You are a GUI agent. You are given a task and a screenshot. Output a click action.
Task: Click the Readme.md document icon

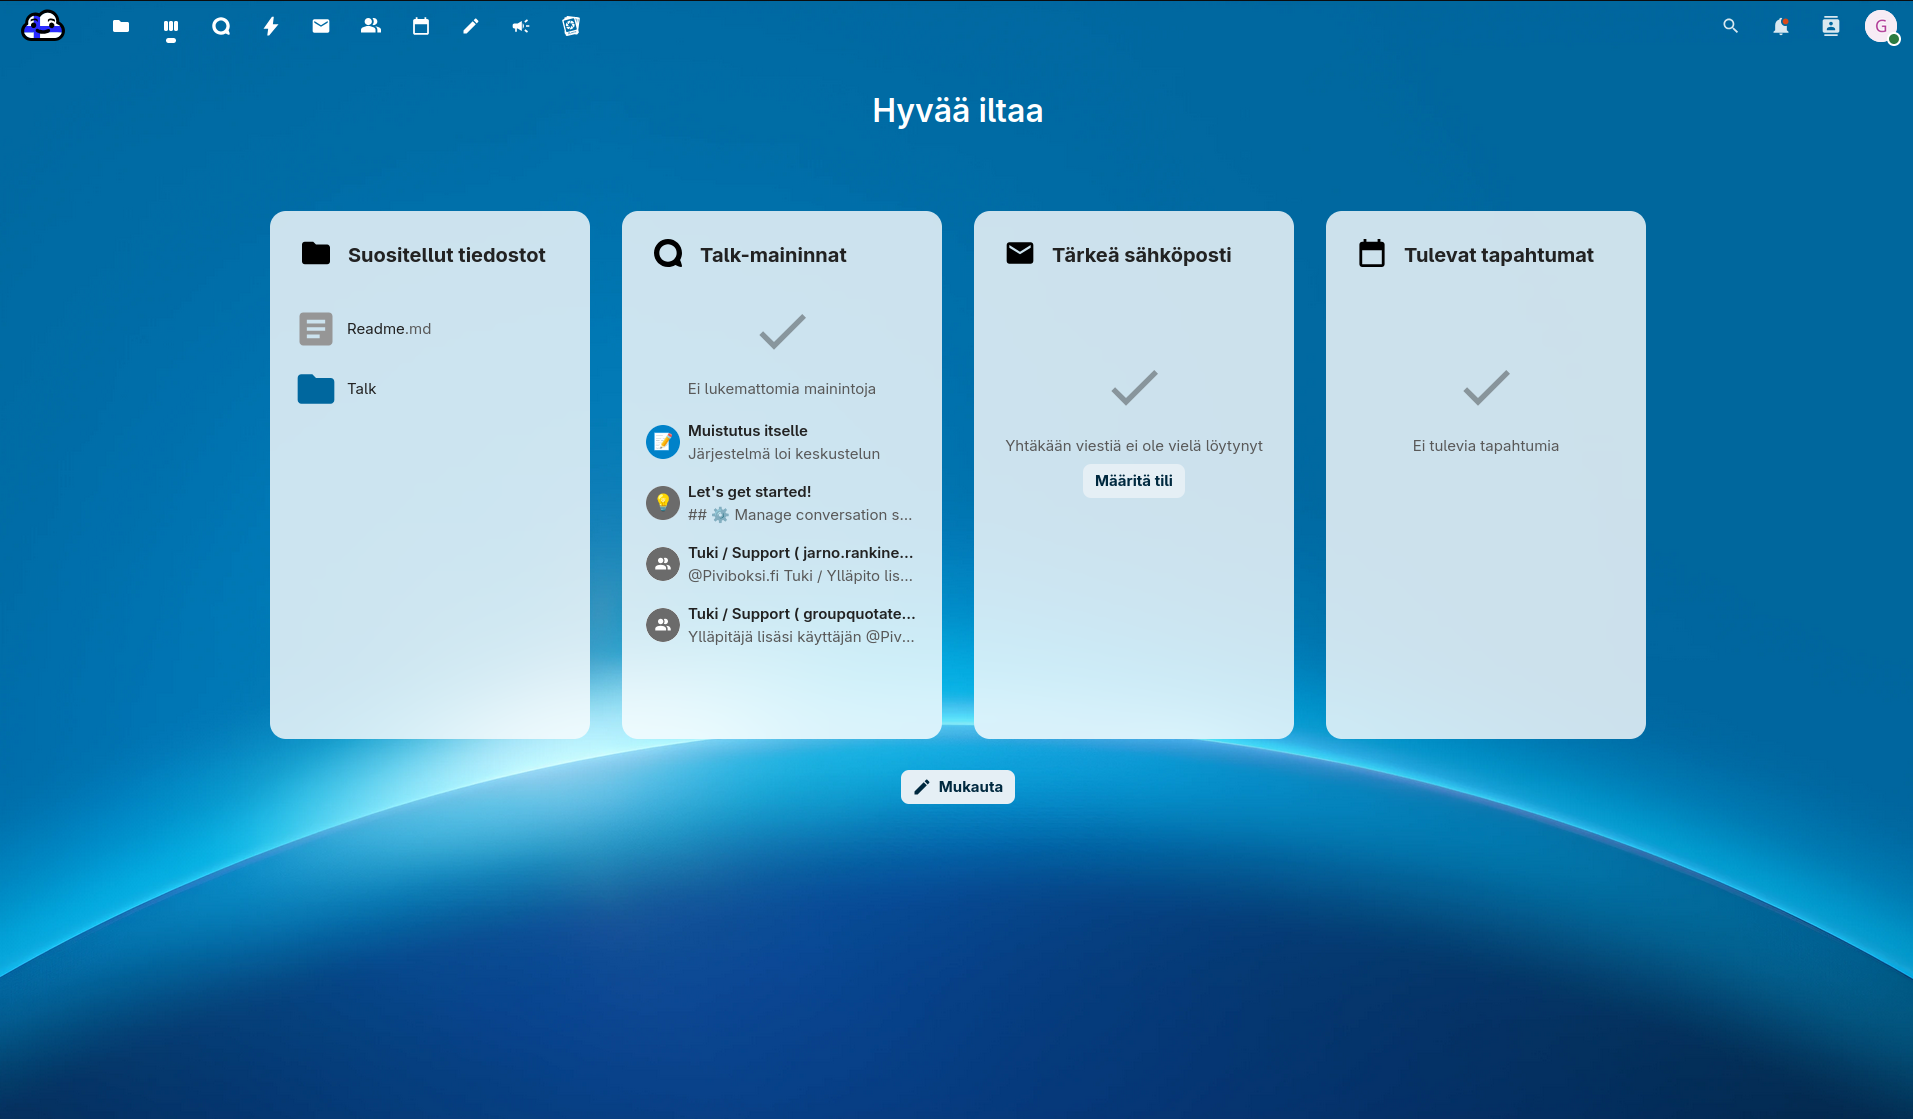pos(316,329)
